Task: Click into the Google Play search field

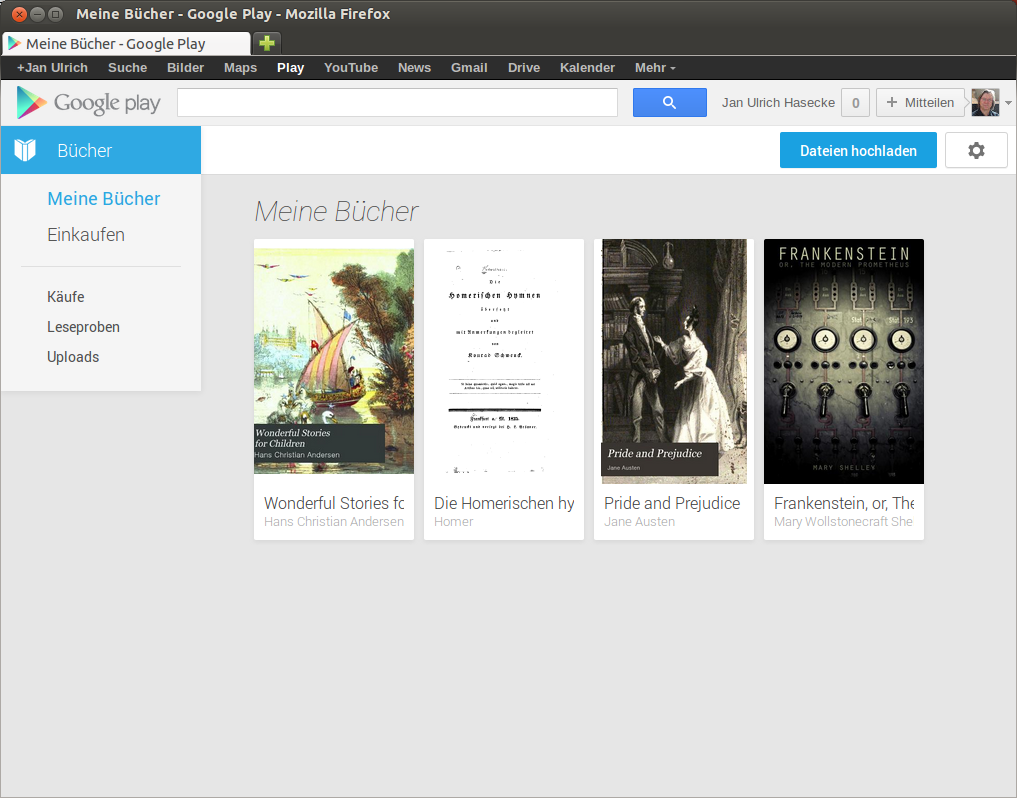Action: 397,103
